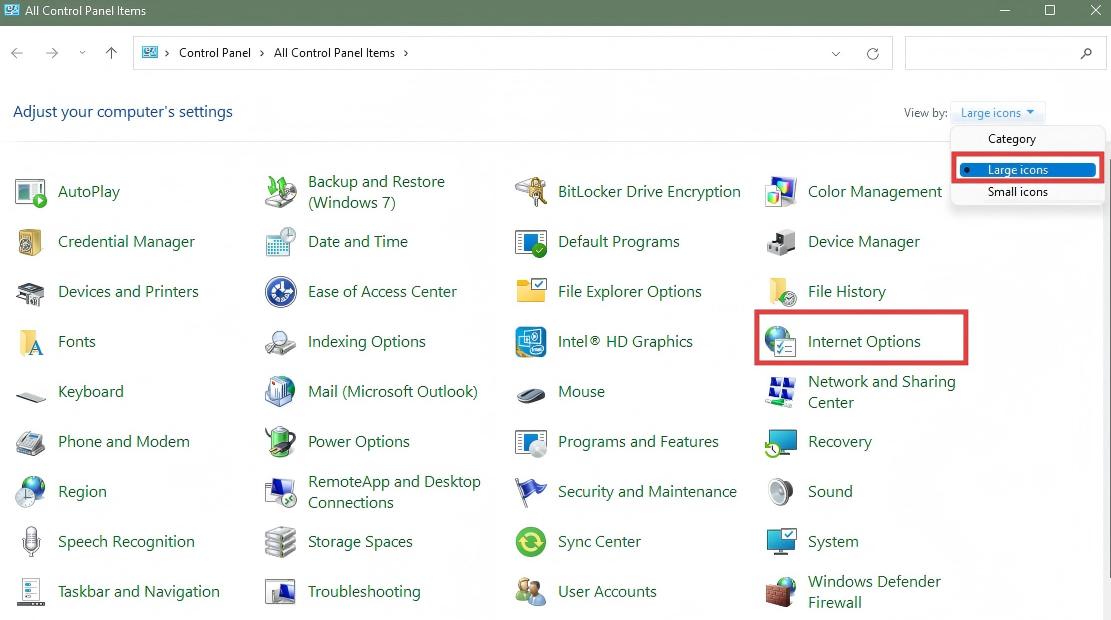Click the back navigation arrow
Viewport: 1111px width, 620px height.
pyautogui.click(x=17, y=53)
